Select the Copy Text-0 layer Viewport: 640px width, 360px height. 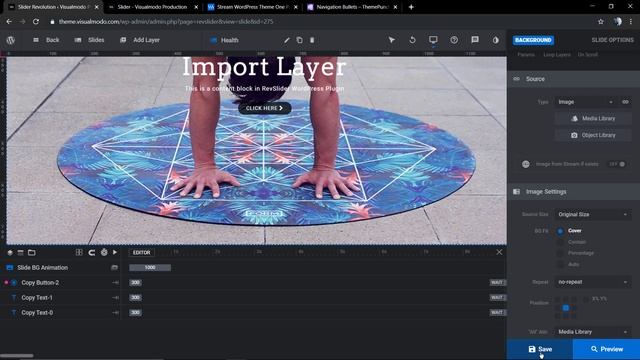click(60, 313)
